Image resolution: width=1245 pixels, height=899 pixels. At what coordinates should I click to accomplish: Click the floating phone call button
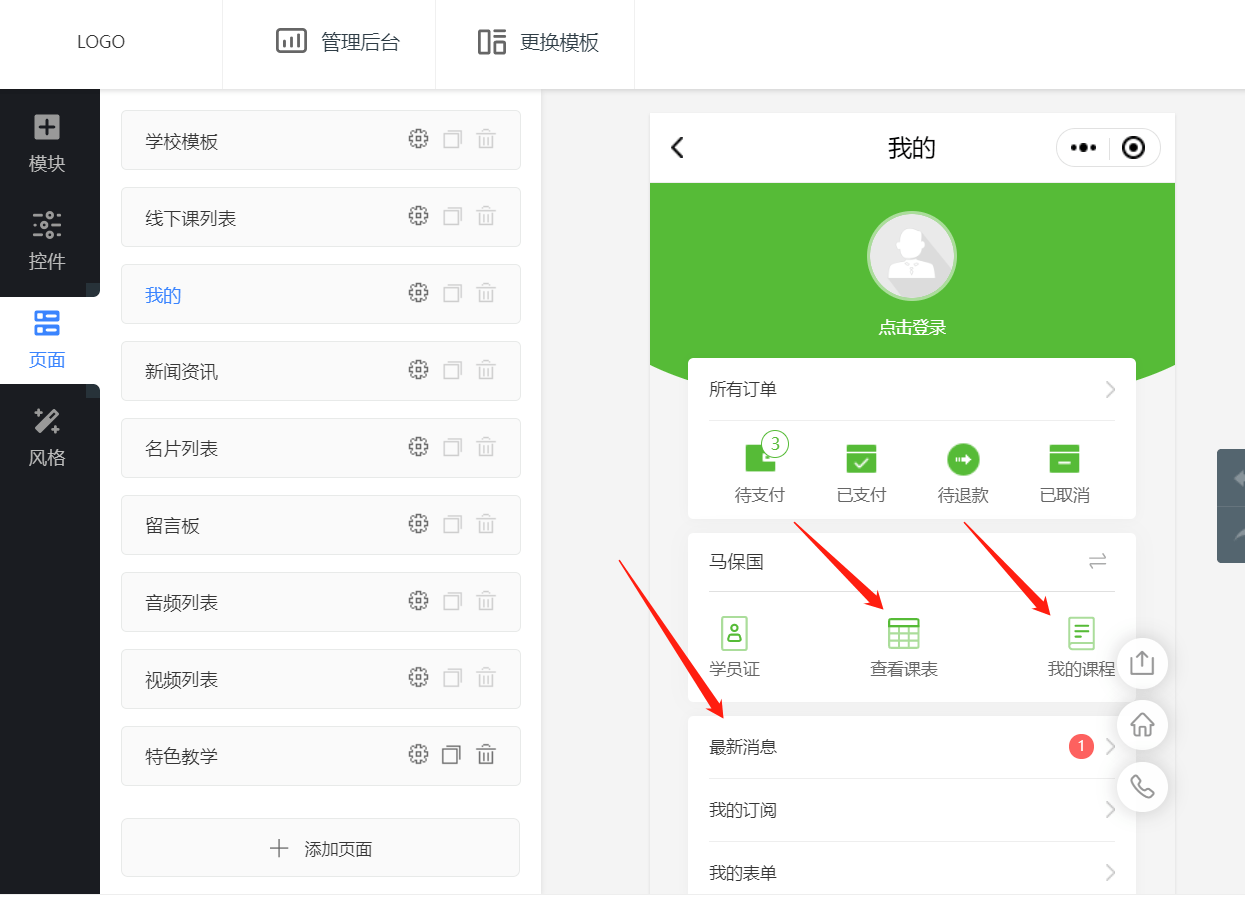click(x=1142, y=787)
